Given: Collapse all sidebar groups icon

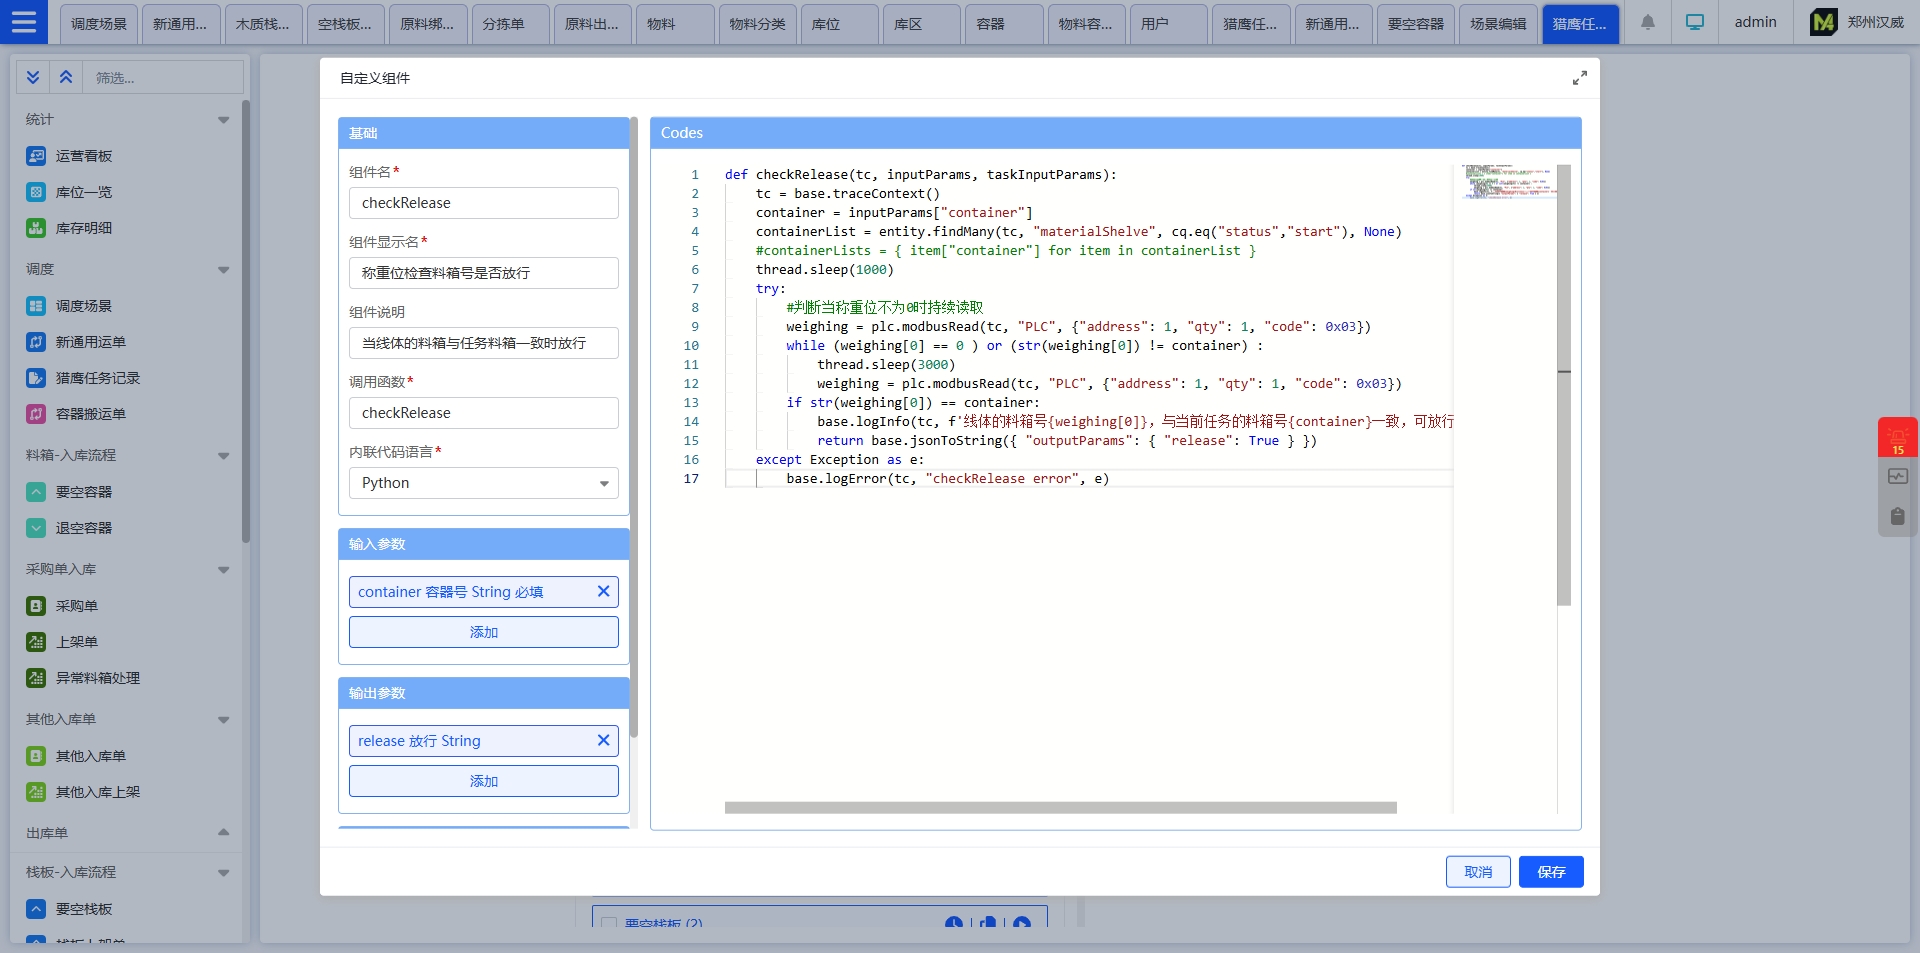Looking at the screenshot, I should tap(66, 77).
